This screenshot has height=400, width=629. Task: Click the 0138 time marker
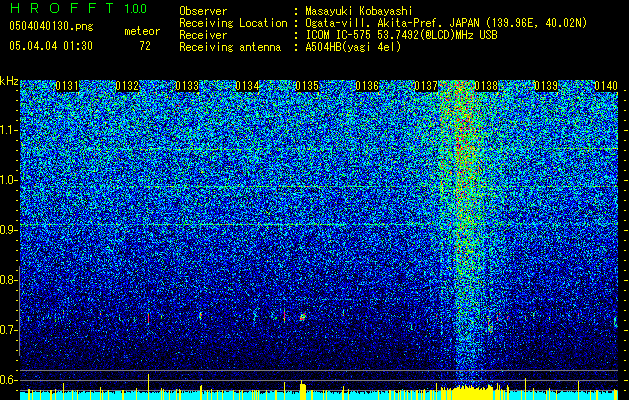point(486,86)
